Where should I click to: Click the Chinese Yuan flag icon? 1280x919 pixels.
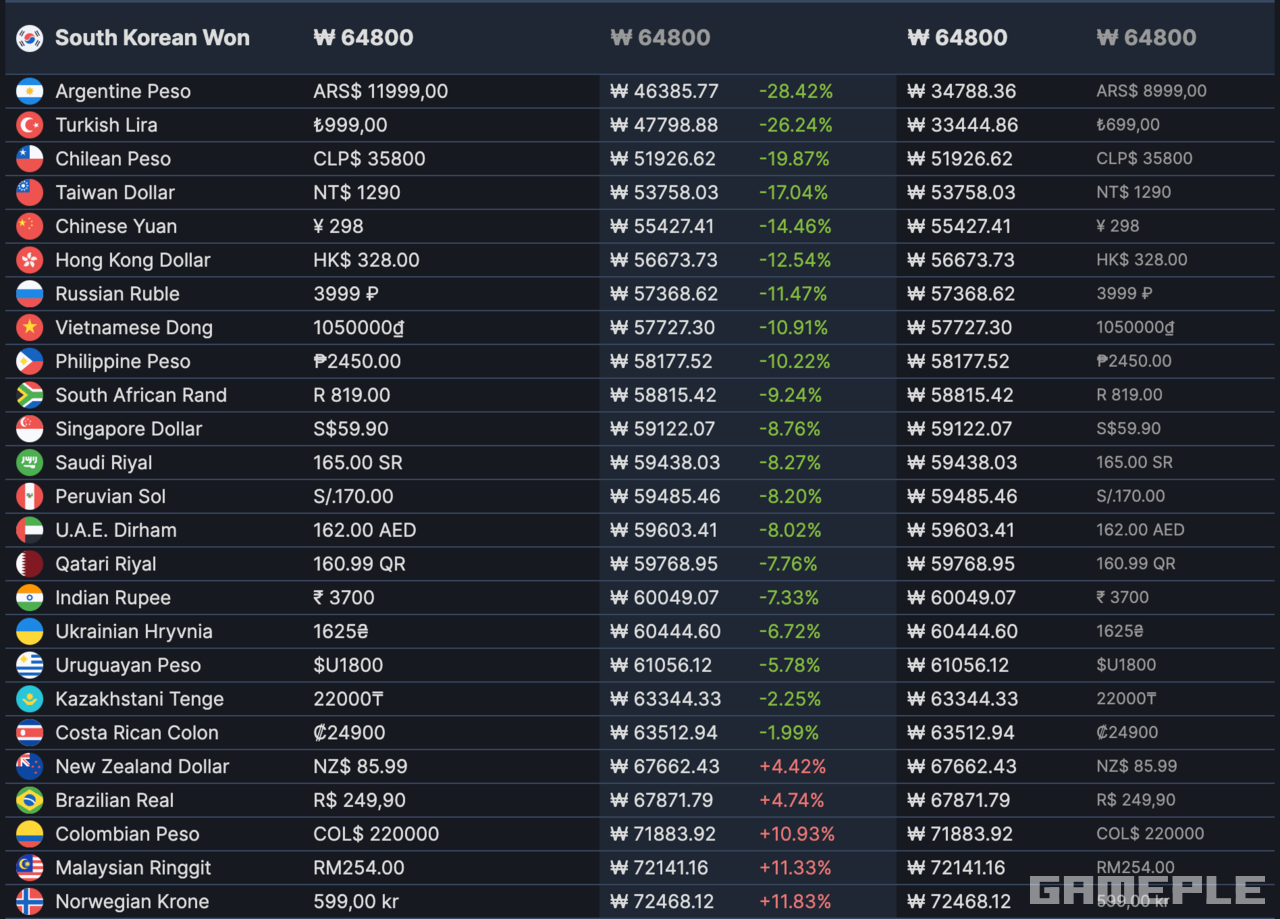tap(30, 226)
